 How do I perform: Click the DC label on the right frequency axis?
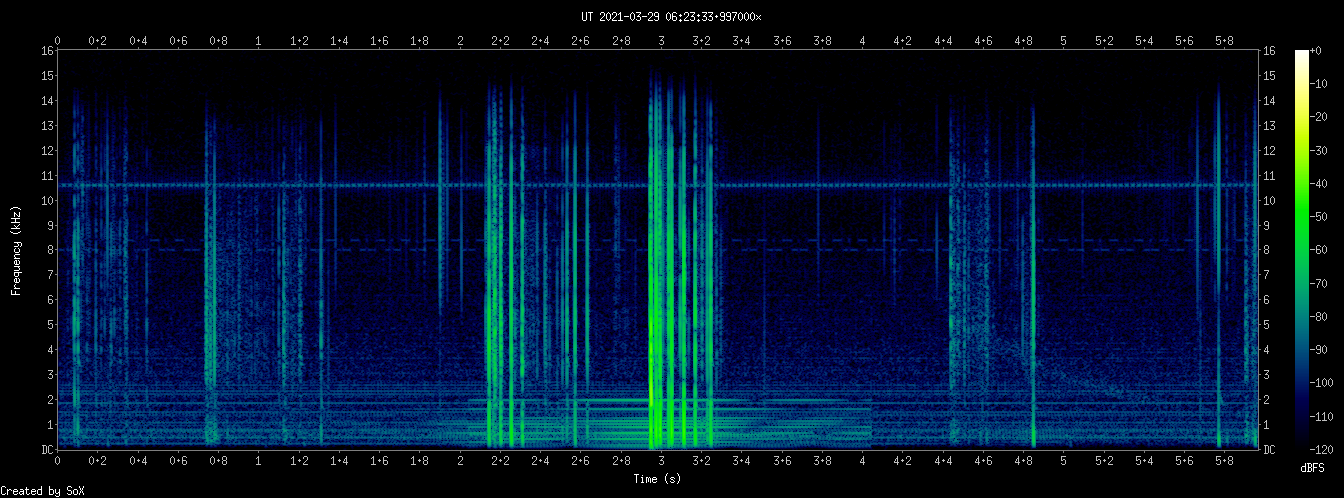[x=1270, y=450]
